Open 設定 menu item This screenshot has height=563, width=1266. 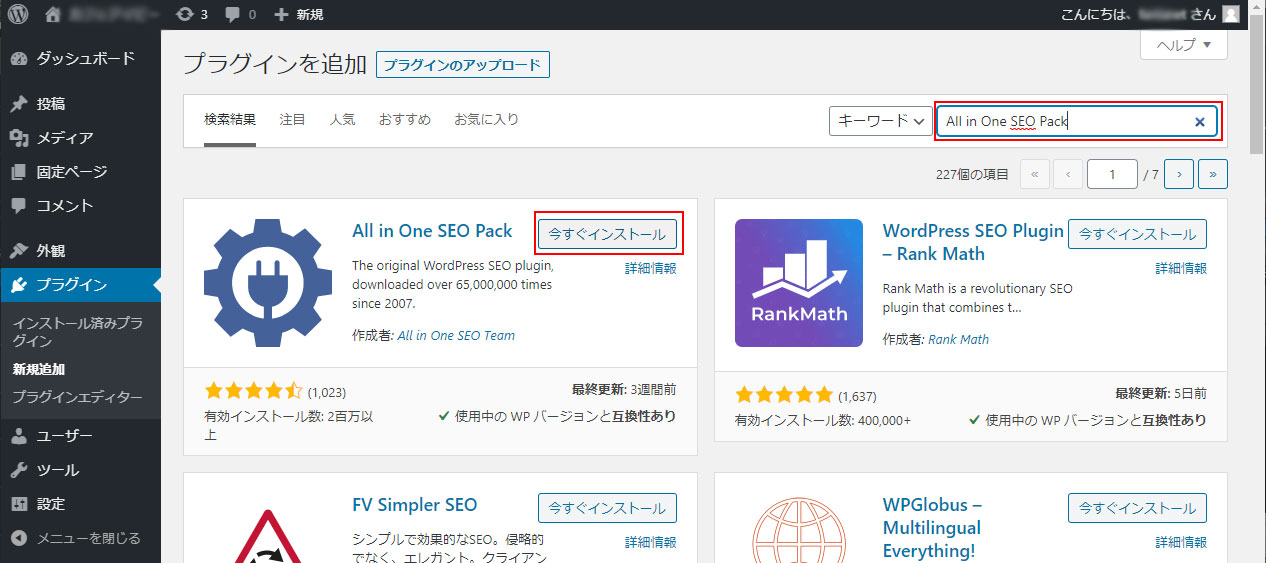[x=80, y=504]
